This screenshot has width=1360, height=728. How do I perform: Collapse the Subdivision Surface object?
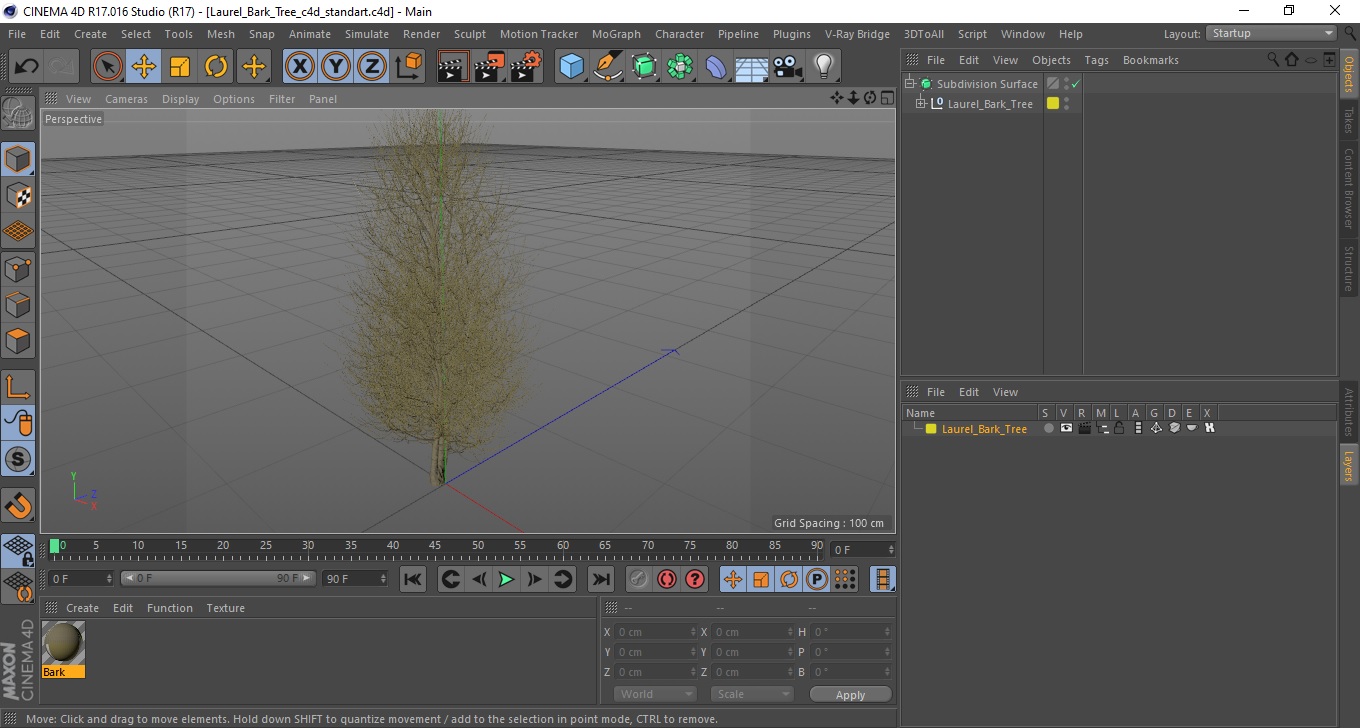click(x=909, y=84)
